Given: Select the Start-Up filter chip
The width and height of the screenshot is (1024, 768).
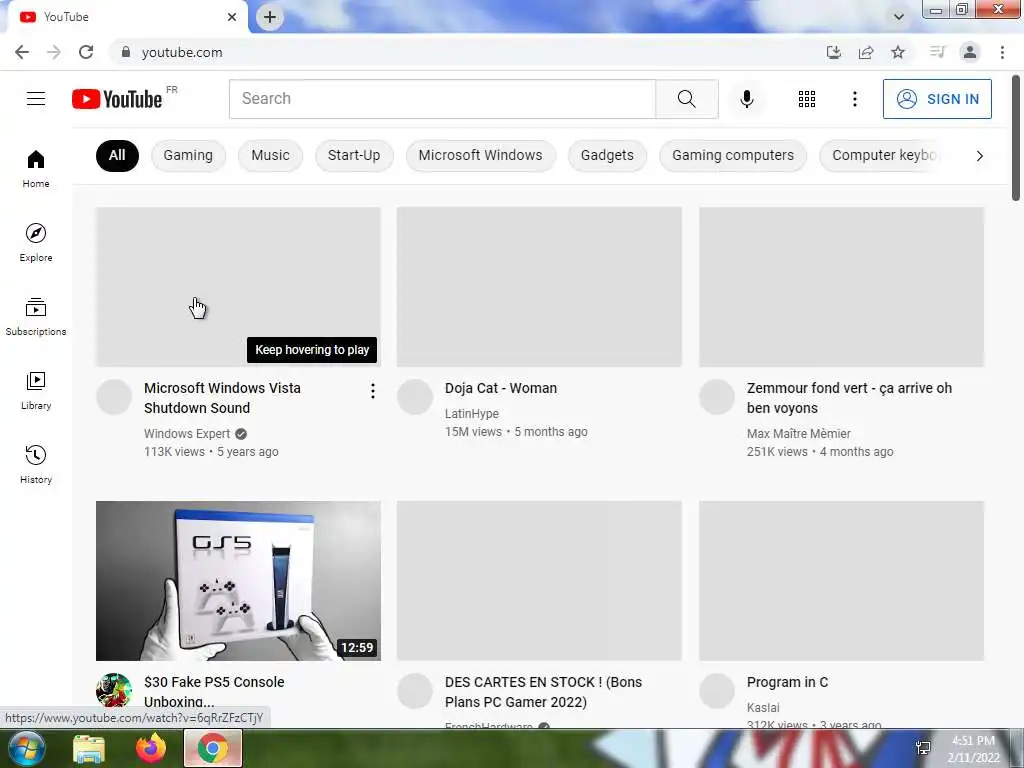Looking at the screenshot, I should 354,155.
